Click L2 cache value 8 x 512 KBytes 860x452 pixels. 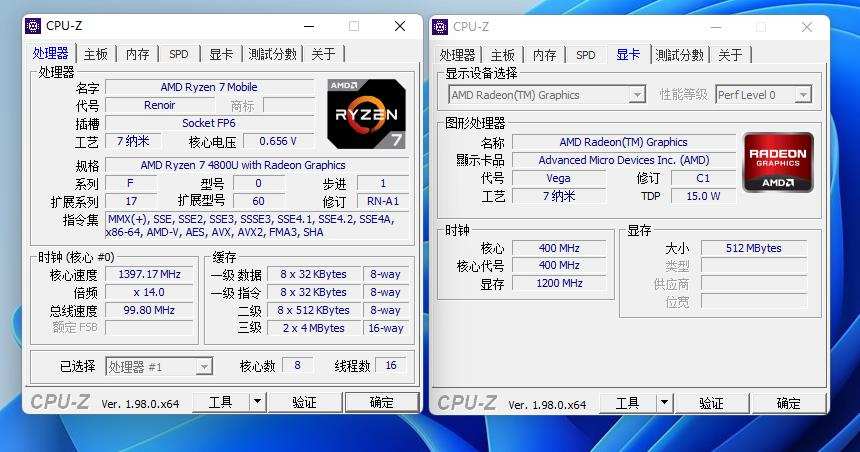314,310
